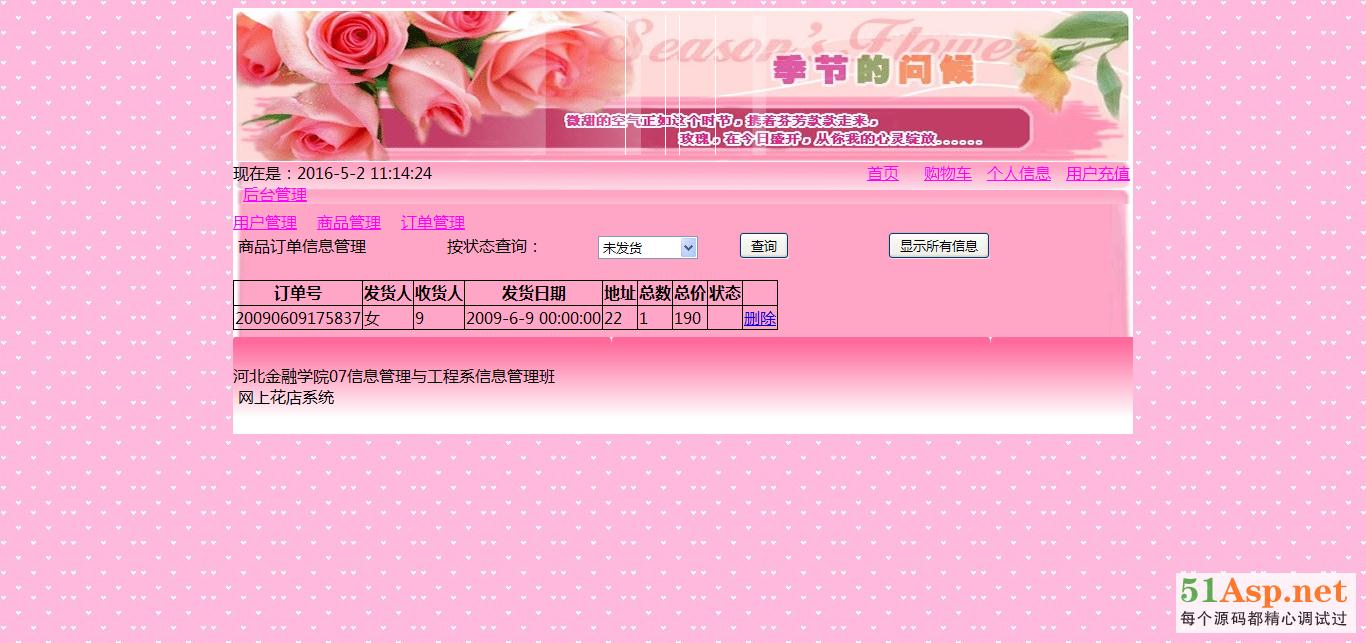Click the 用户充值 recharge link
This screenshot has height=643, width=1366.
(x=1097, y=174)
